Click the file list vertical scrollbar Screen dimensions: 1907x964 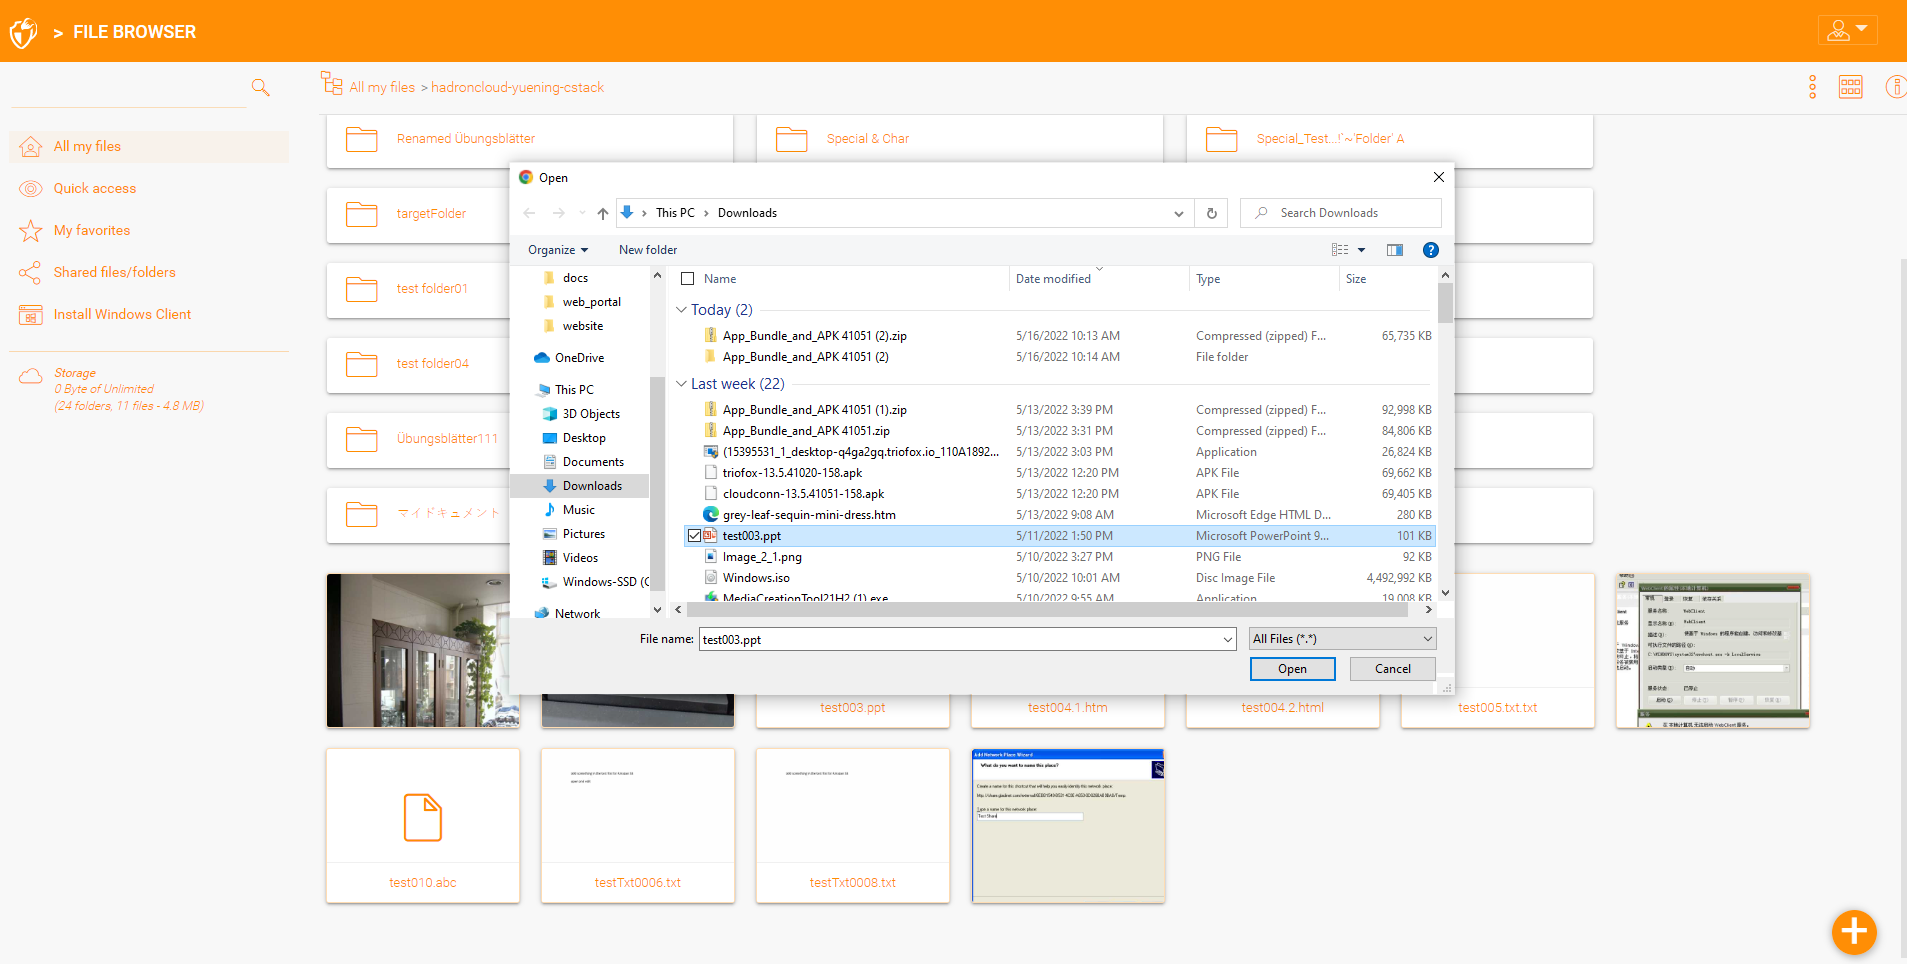1445,303
